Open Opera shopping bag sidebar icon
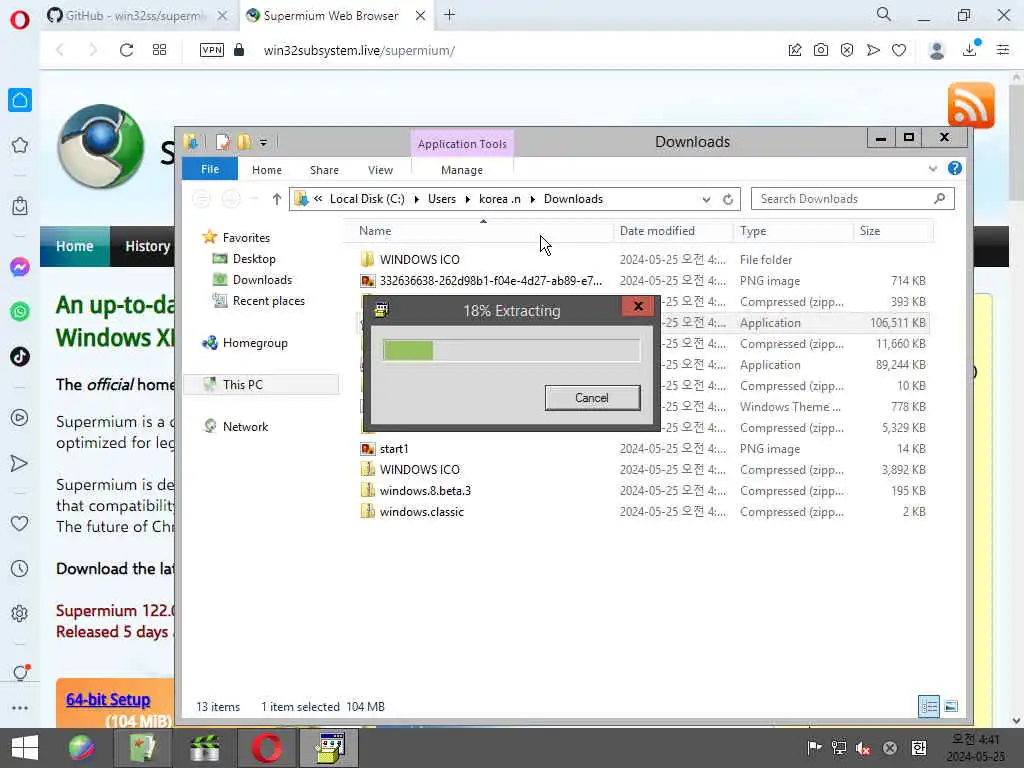This screenshot has height=768, width=1024. [20, 206]
